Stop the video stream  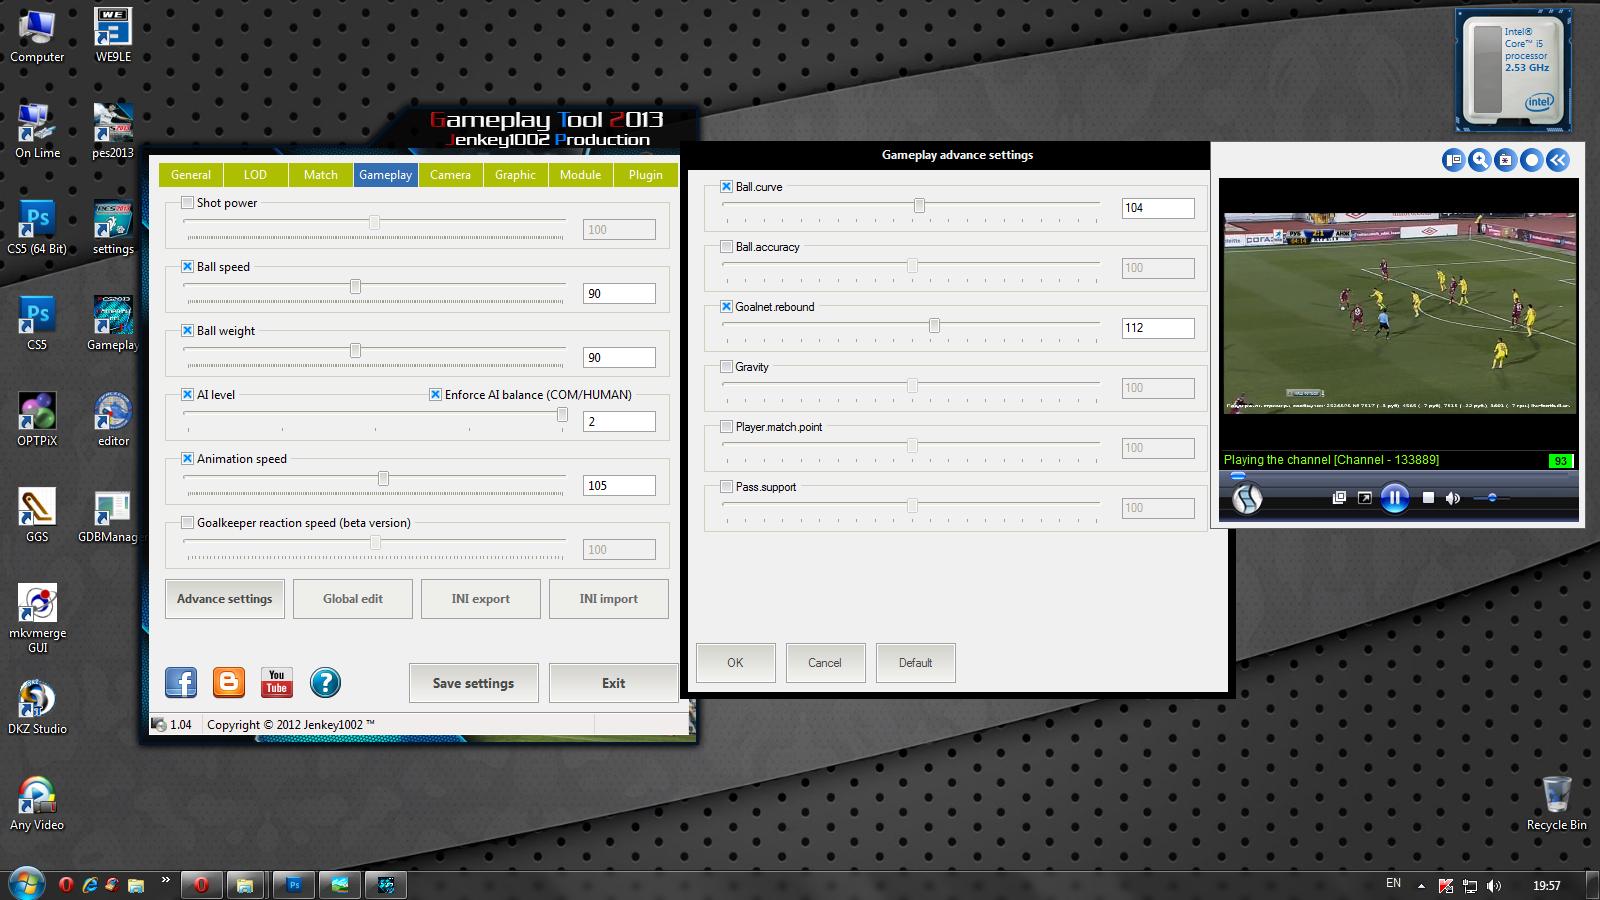pos(1428,498)
